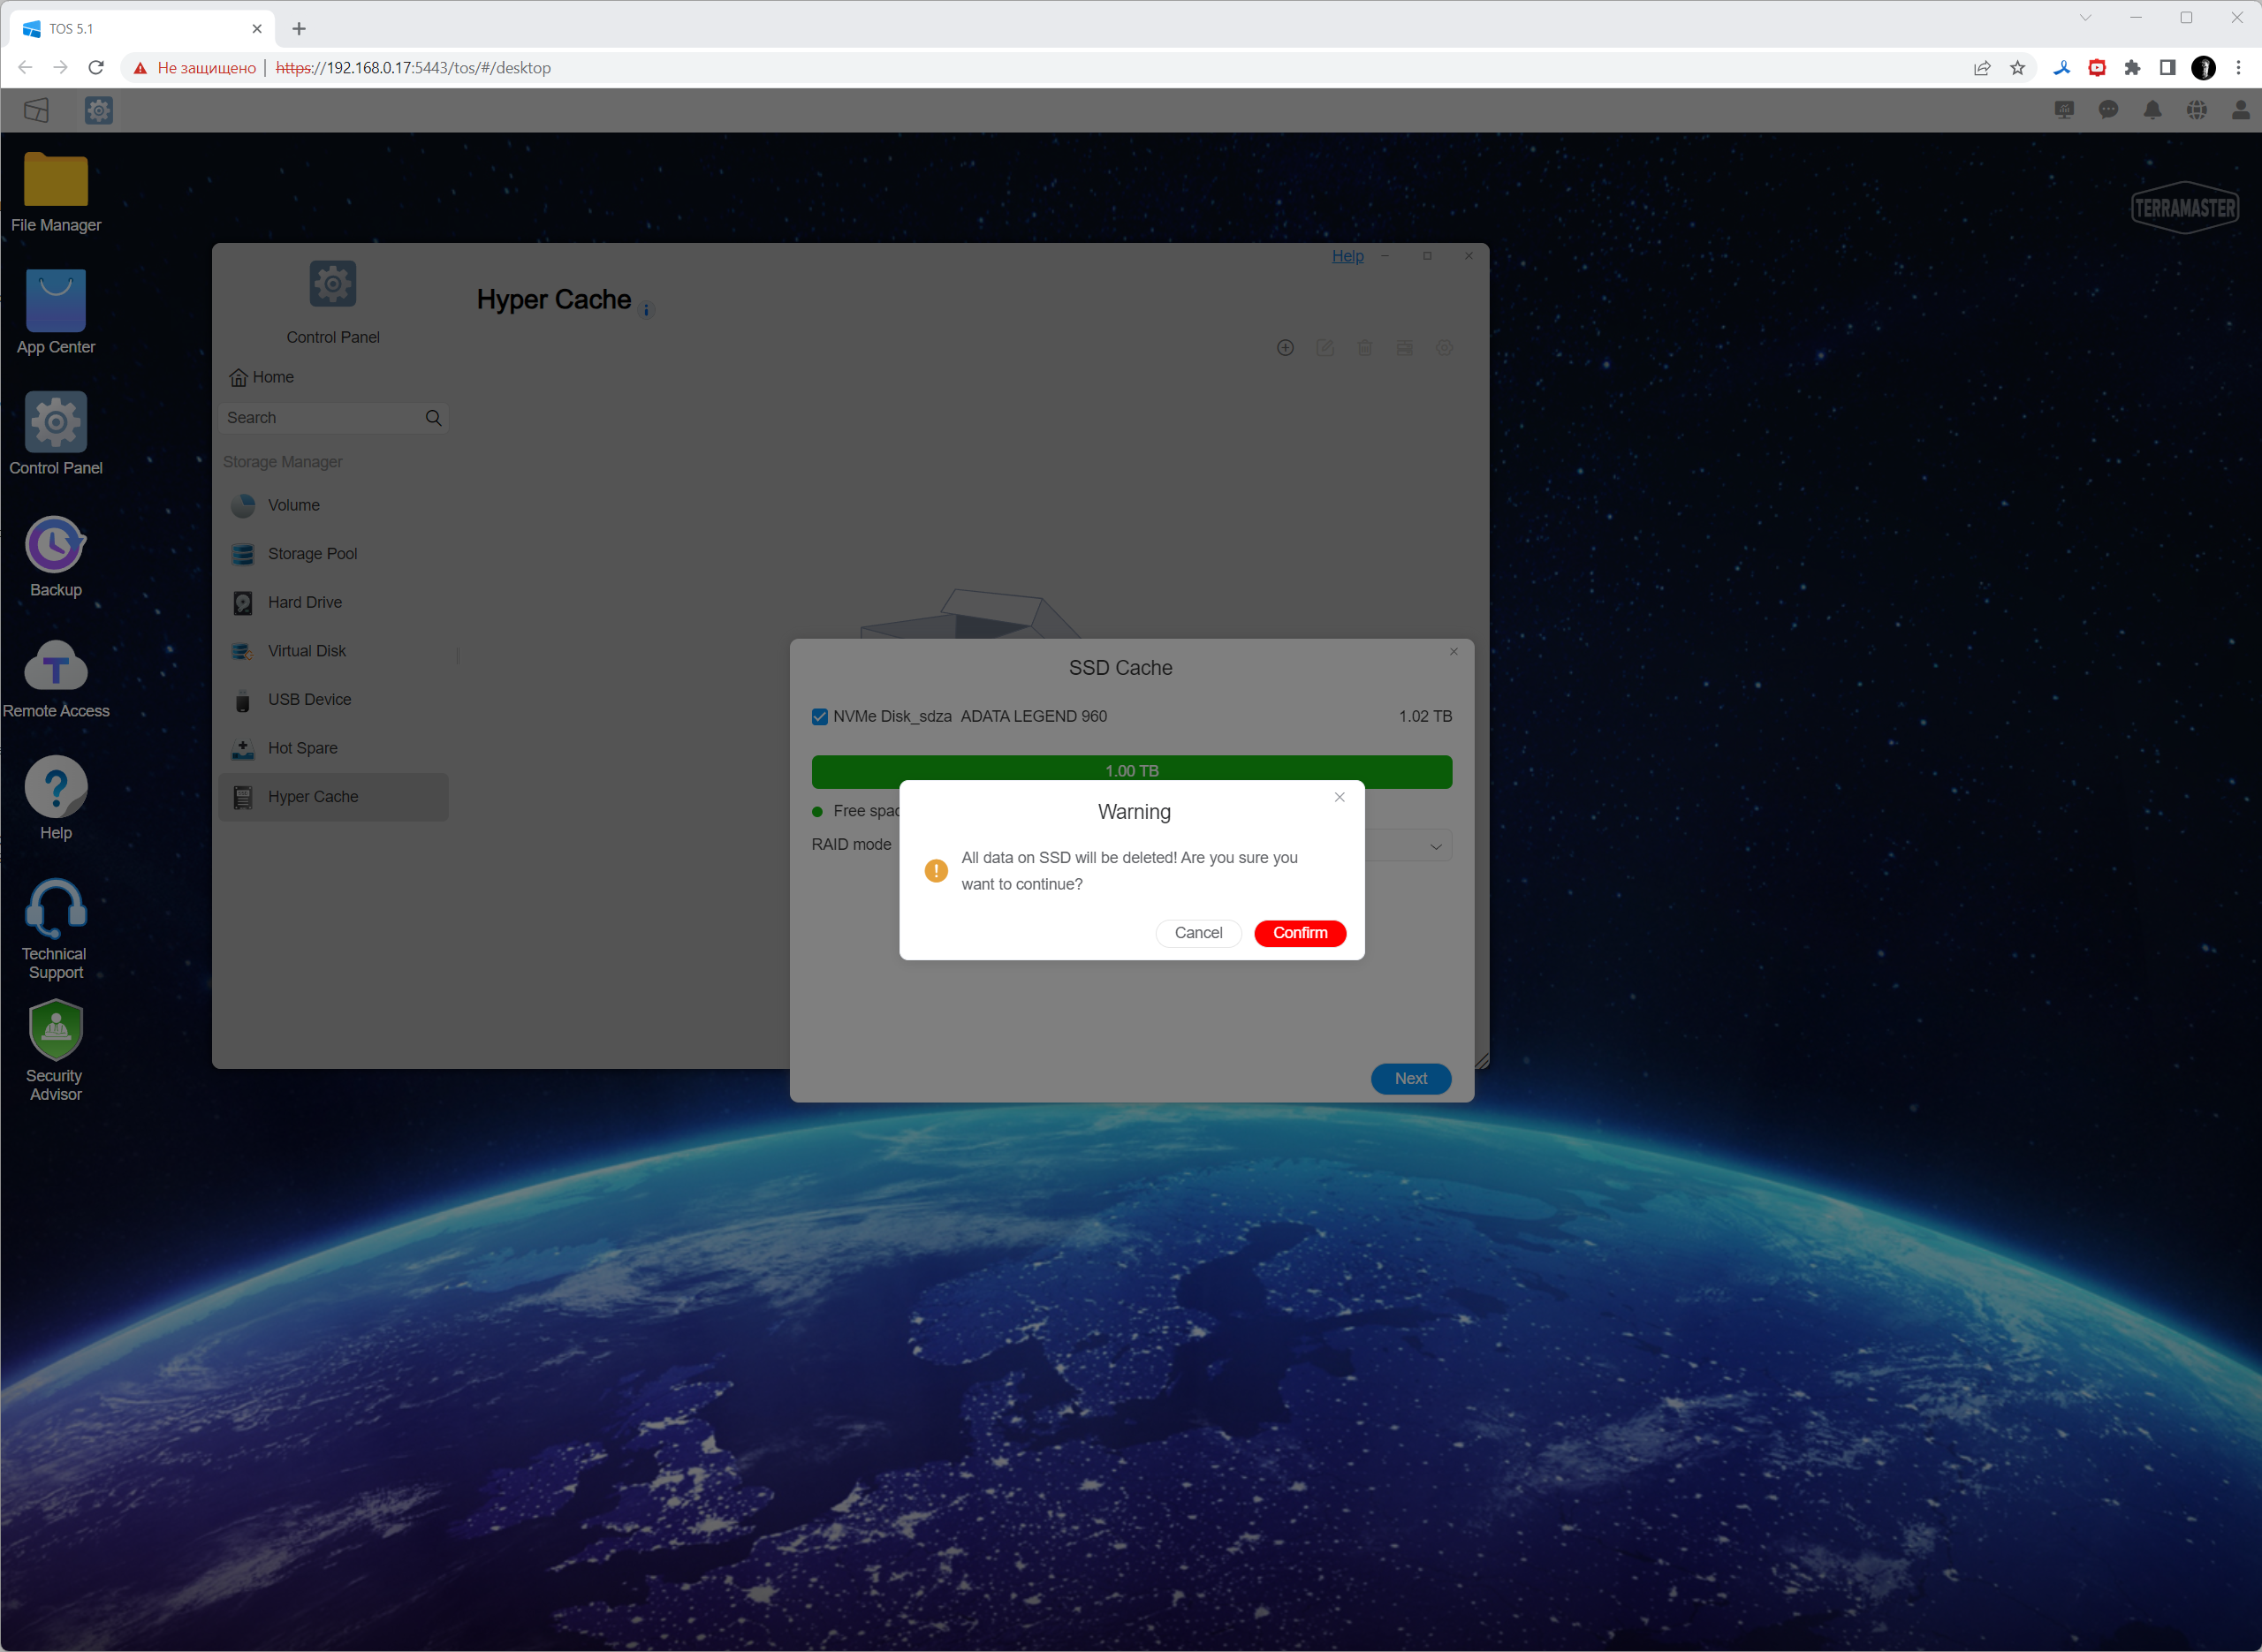Open Virtual Disk sidebar entry

(306, 651)
